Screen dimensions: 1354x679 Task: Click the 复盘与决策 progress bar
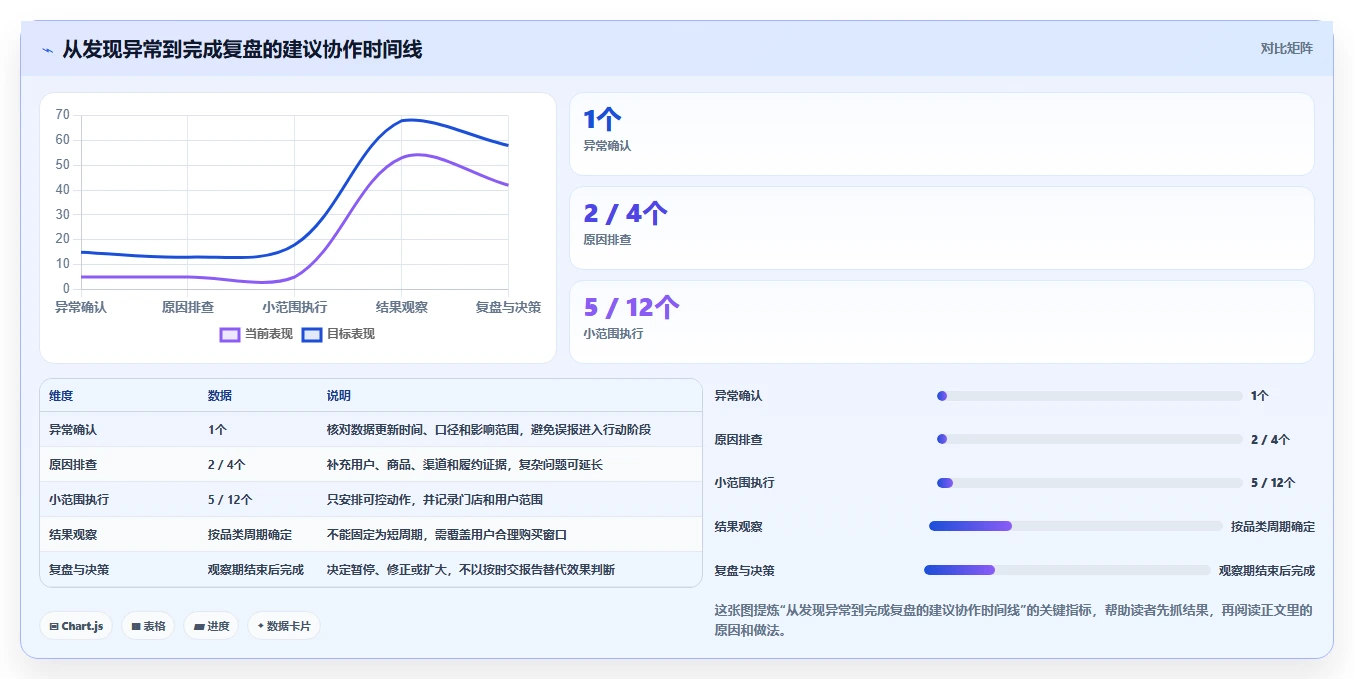pyautogui.click(x=1067, y=570)
